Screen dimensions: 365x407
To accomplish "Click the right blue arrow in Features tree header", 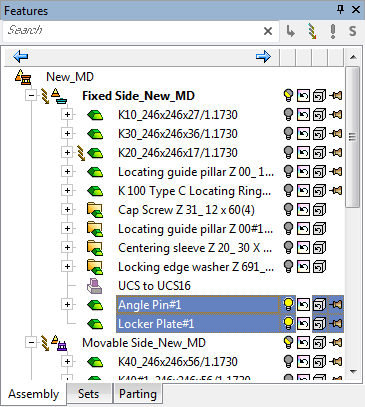I will pos(263,56).
